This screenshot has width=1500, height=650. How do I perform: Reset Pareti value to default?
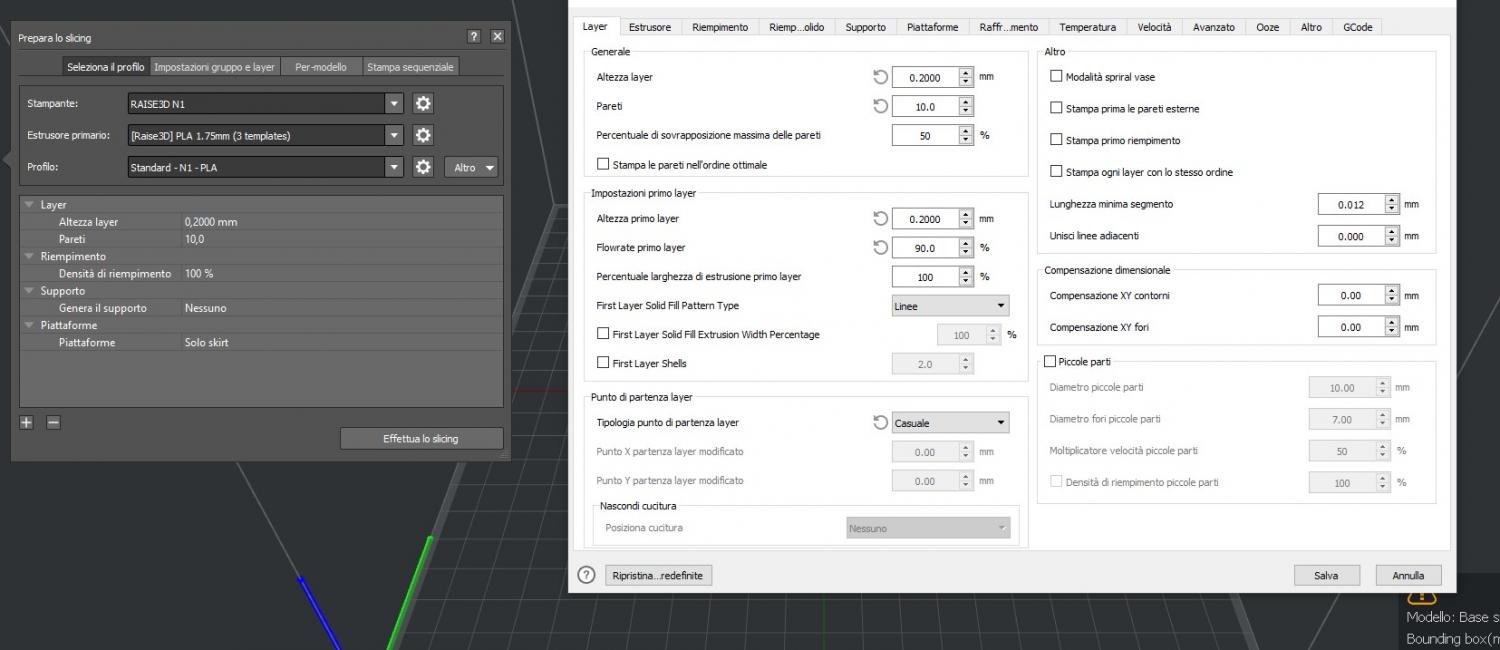(880, 106)
